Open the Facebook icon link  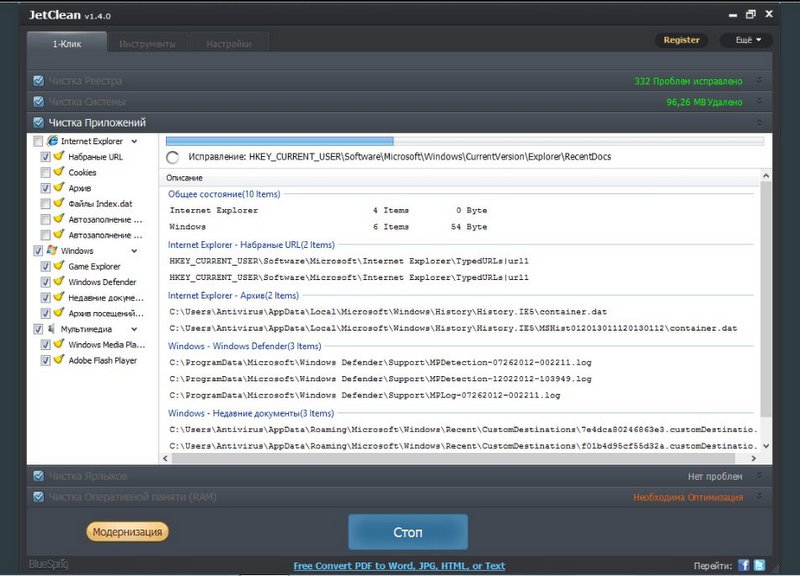(743, 565)
